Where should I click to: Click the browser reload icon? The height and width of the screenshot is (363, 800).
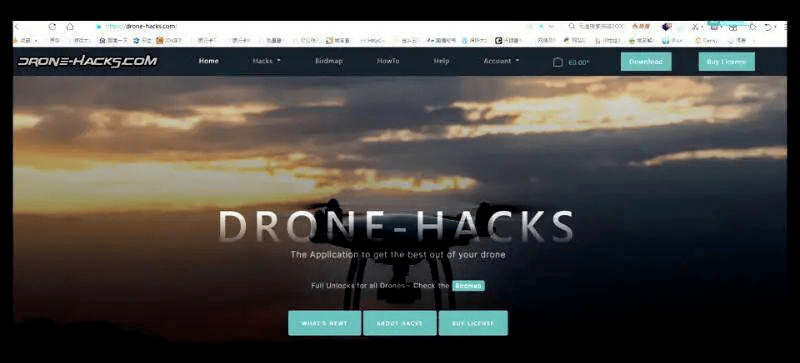(52, 27)
